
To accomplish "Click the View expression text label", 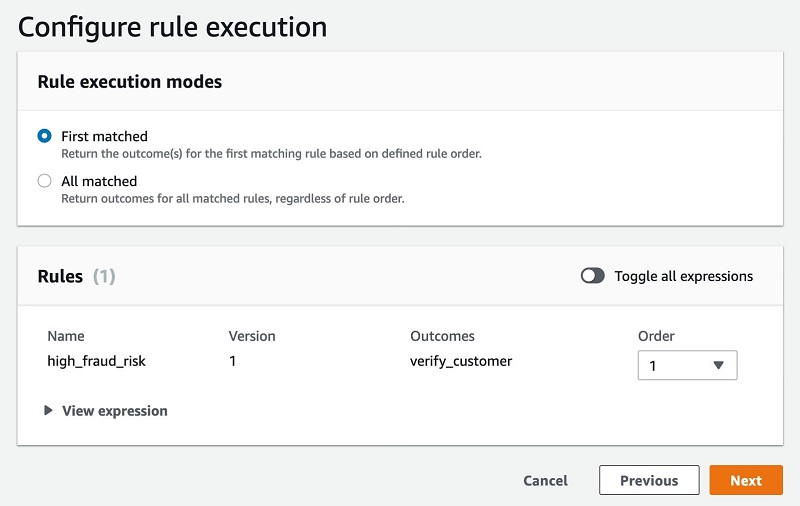I will tap(115, 411).
